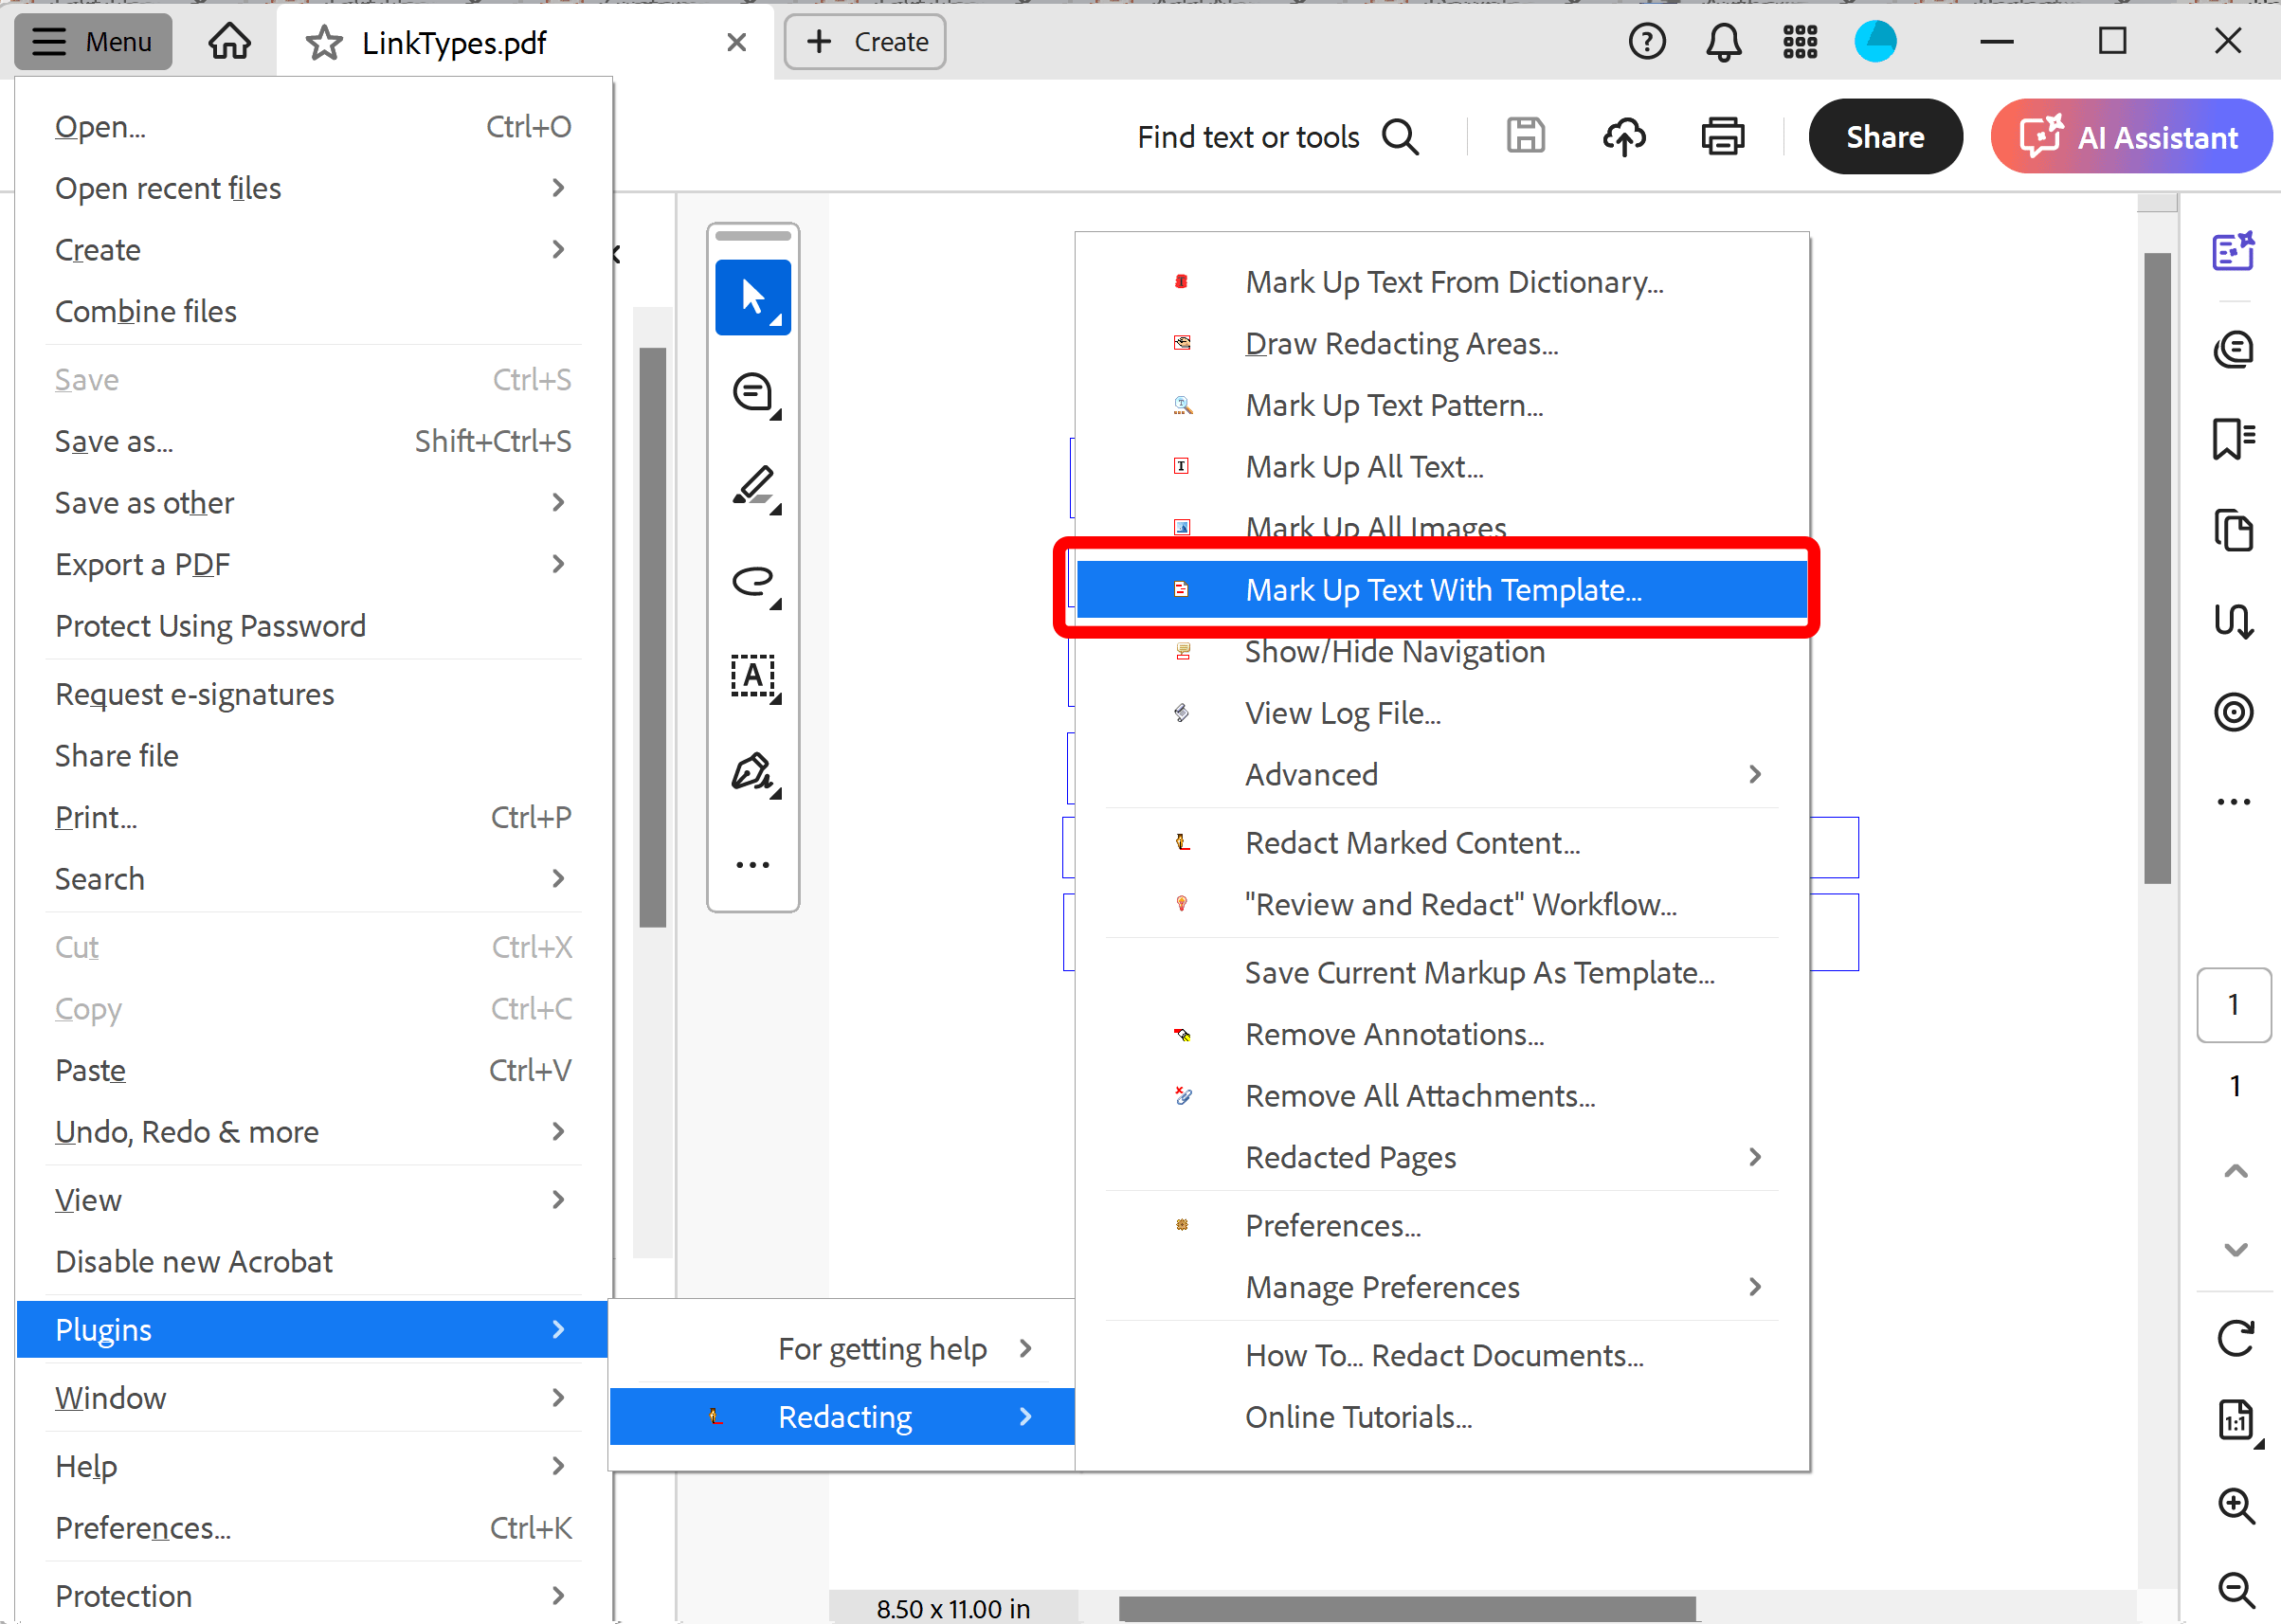Click the zoom in magnifier
This screenshot has height=1624, width=2281.
tap(2235, 1505)
